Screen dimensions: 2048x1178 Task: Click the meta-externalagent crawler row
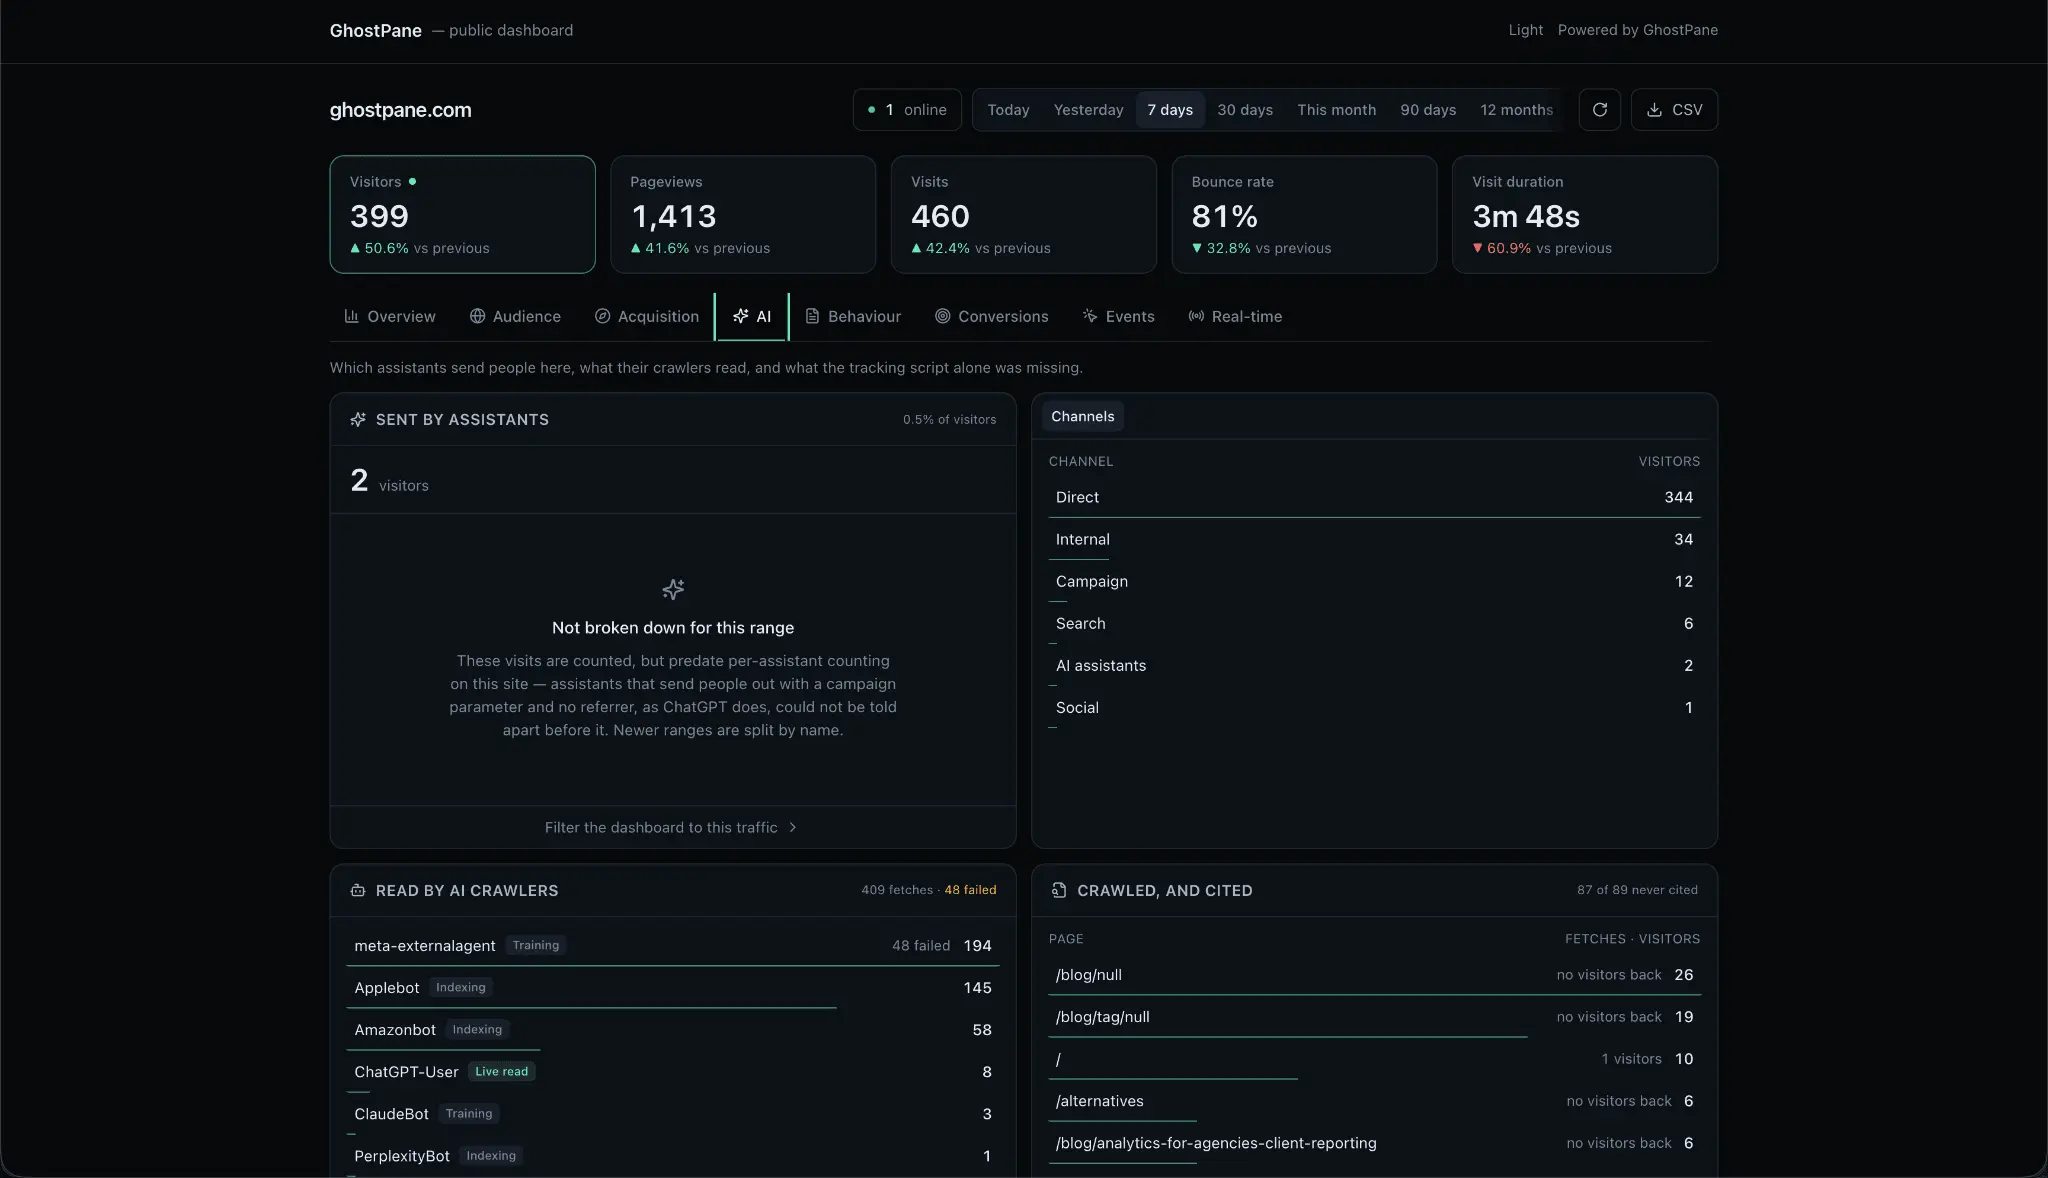coord(673,946)
